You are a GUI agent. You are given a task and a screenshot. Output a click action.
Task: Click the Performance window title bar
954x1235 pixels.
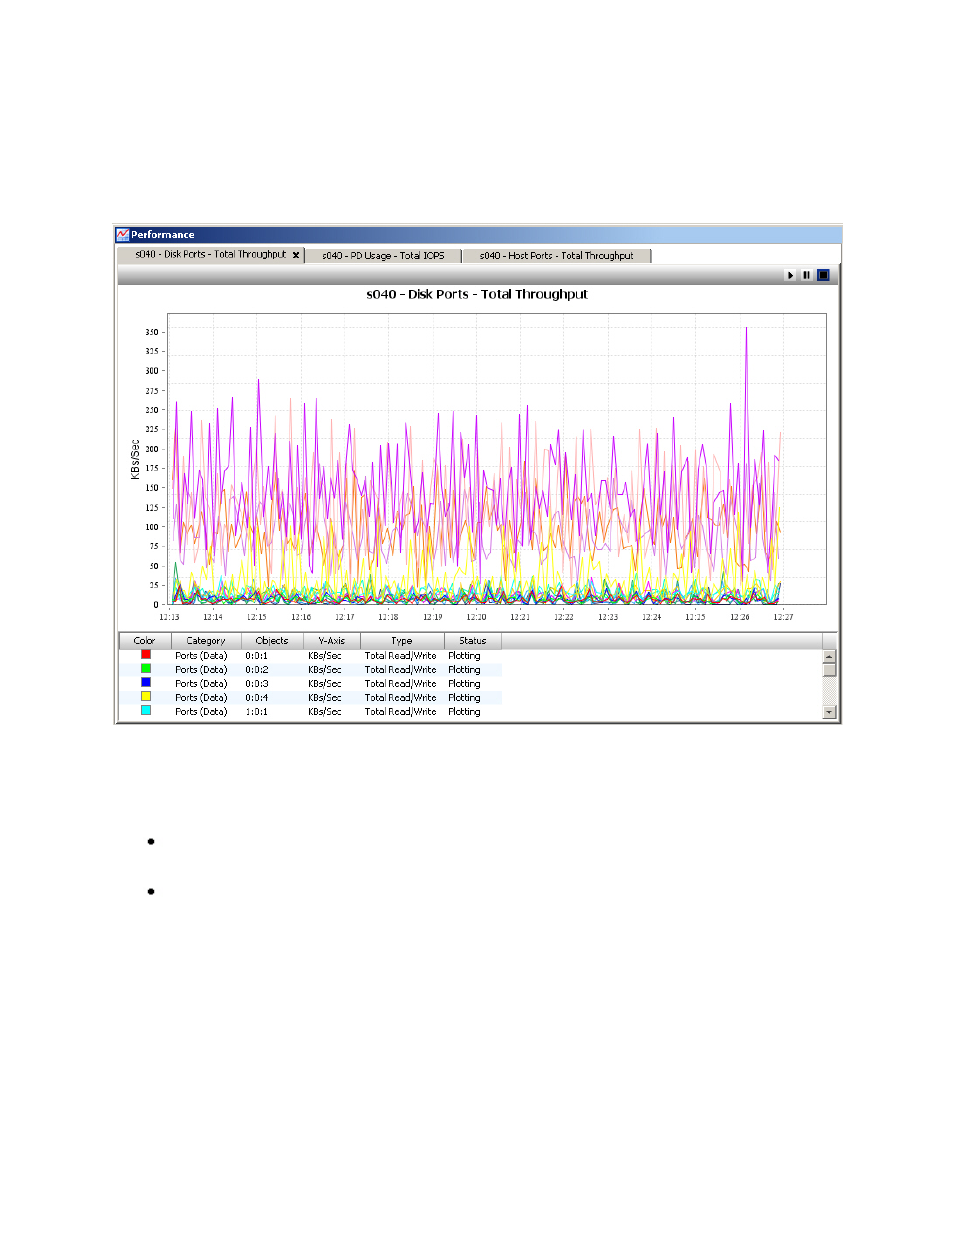coord(478,235)
